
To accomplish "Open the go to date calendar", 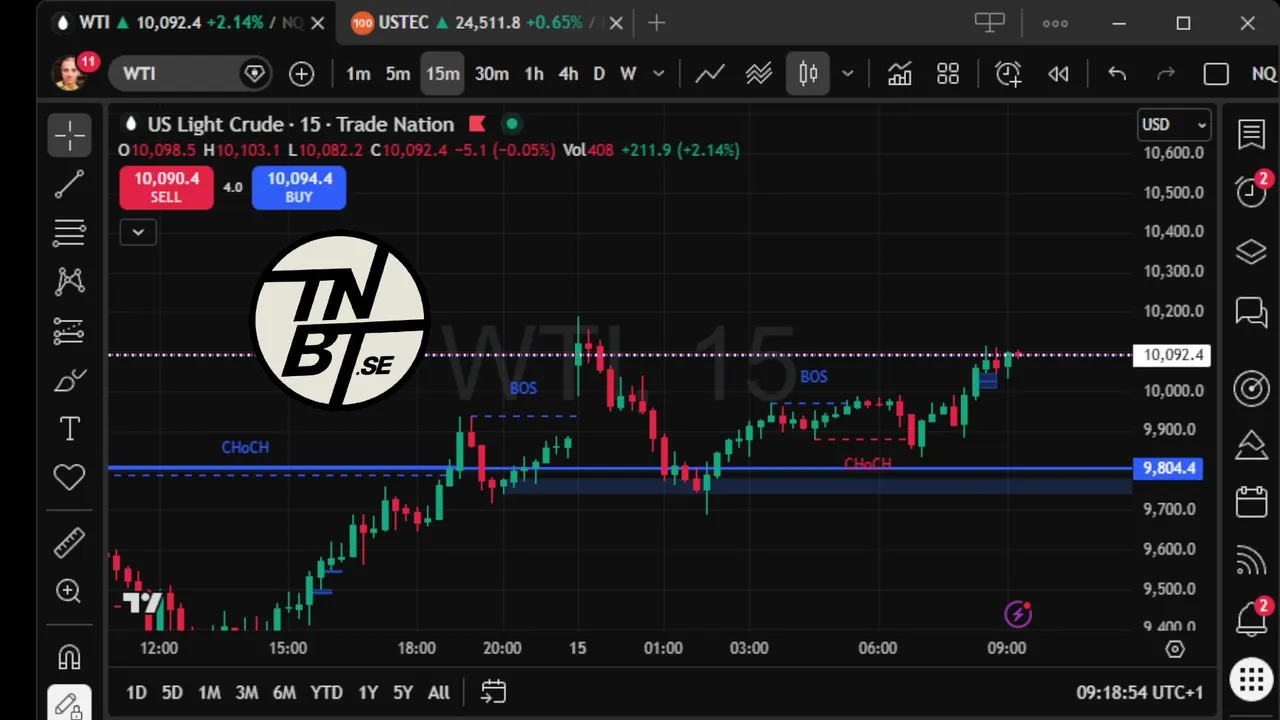I will click(x=493, y=692).
